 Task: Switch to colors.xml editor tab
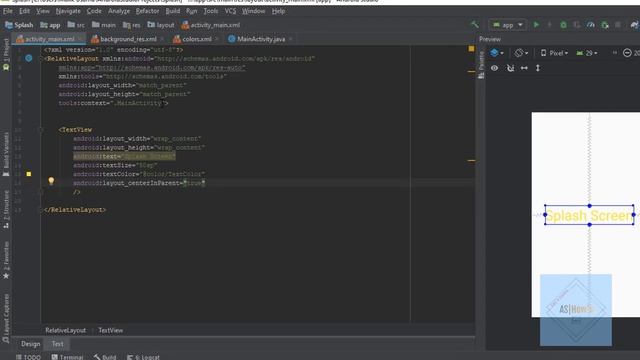tap(197, 39)
